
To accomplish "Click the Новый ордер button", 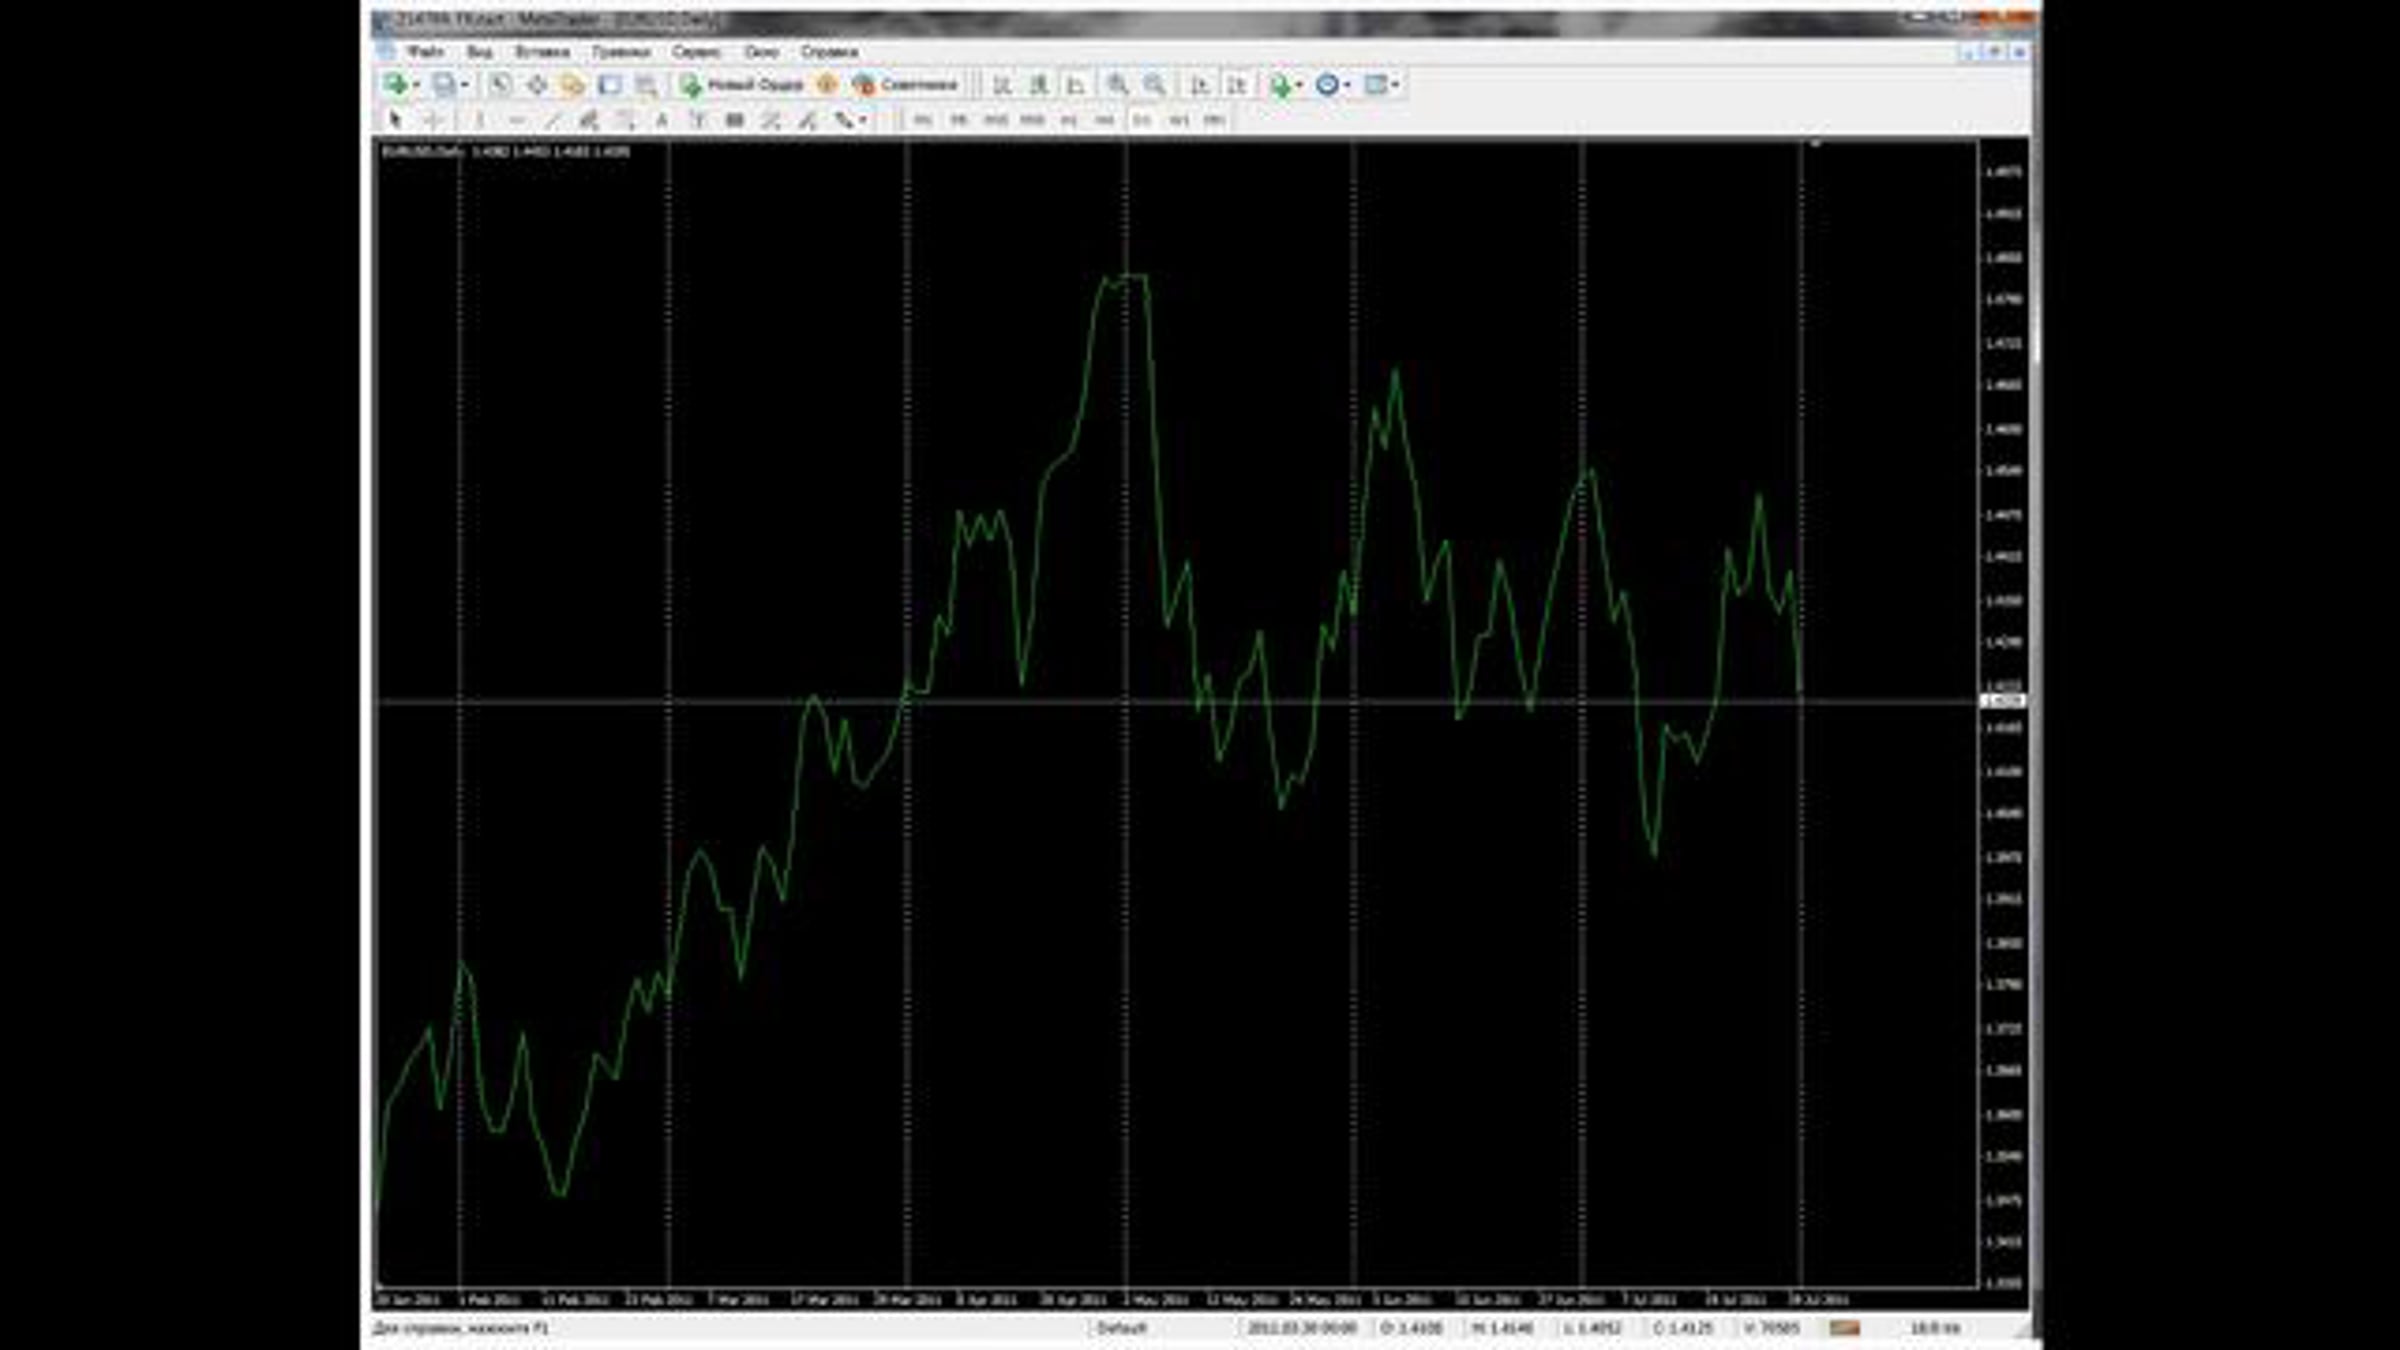I will 741,85.
